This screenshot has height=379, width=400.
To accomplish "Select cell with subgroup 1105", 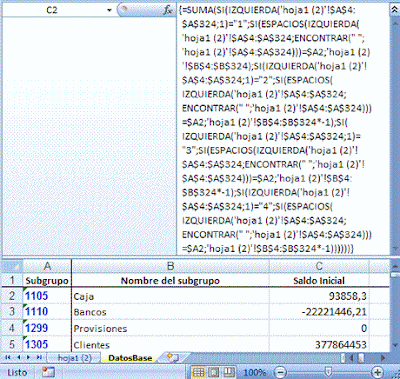I will (x=47, y=296).
